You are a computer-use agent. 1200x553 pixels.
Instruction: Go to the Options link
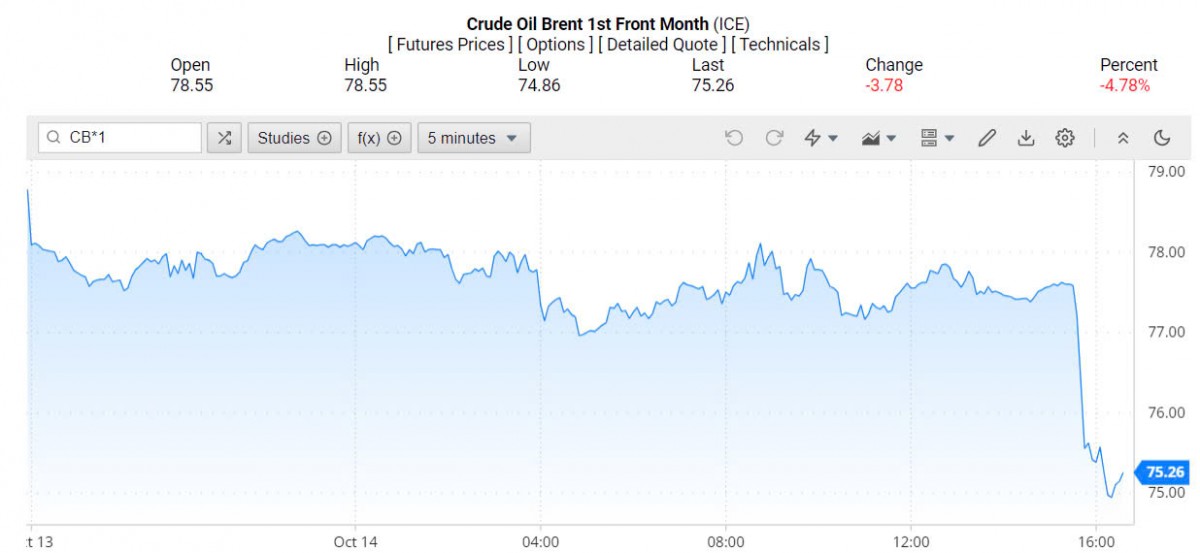[x=556, y=44]
